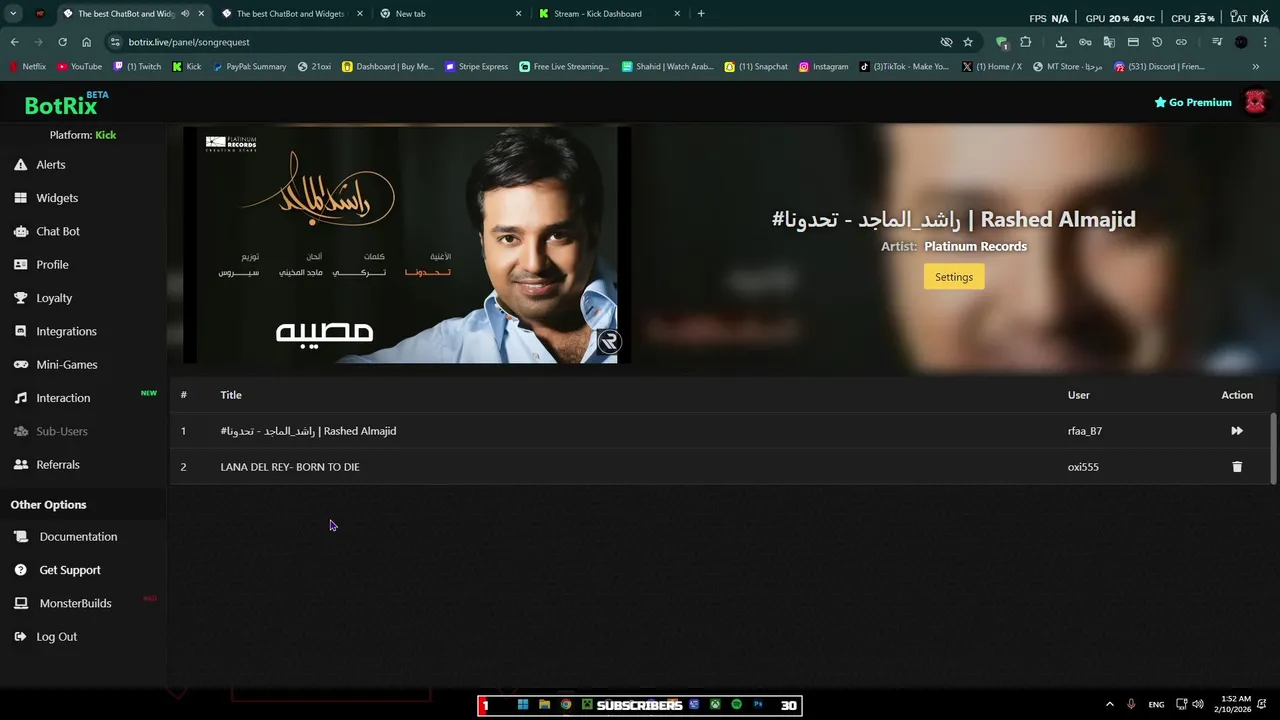Open the Kick bookmark
The height and width of the screenshot is (720, 1280).
[187, 67]
